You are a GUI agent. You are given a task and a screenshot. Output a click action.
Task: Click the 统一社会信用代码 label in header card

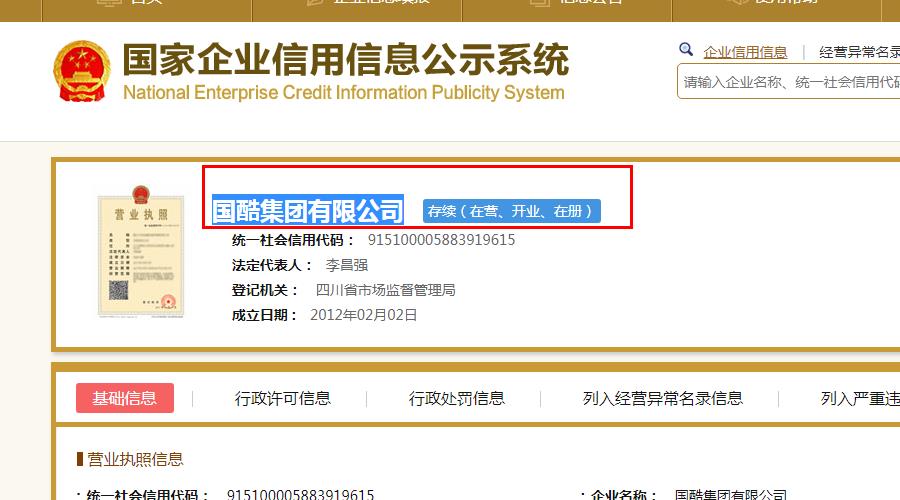point(293,240)
